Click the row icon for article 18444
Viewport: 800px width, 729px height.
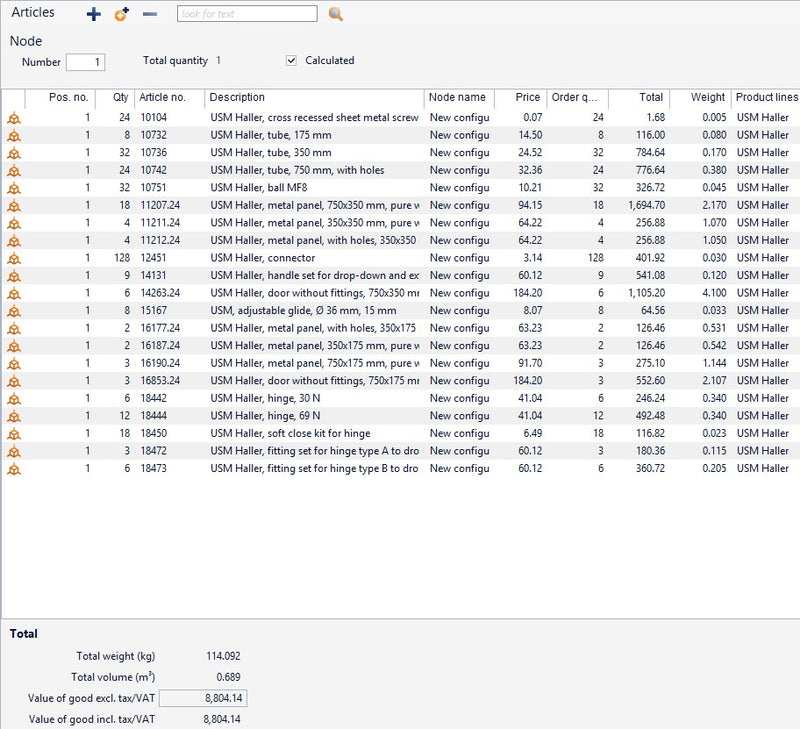click(14, 416)
